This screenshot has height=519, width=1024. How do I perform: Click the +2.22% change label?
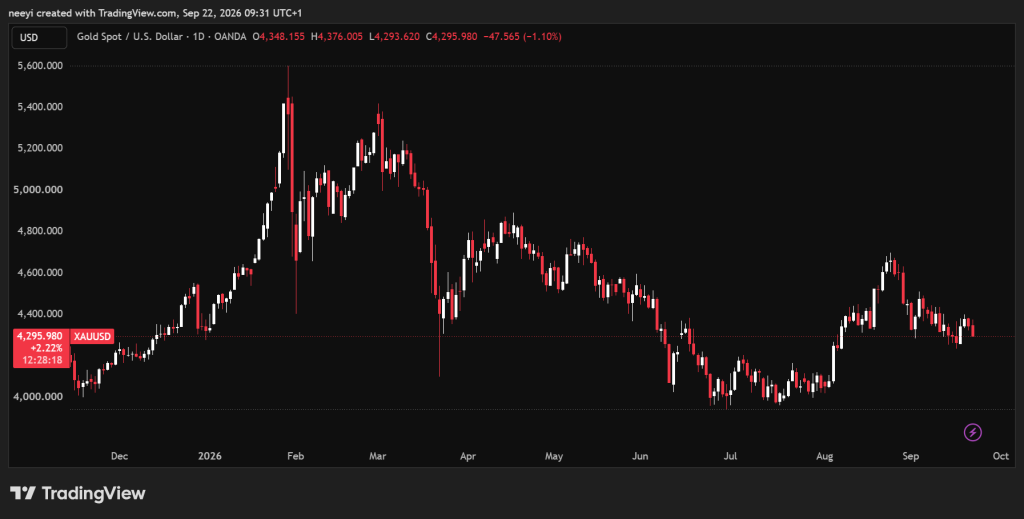(x=46, y=348)
